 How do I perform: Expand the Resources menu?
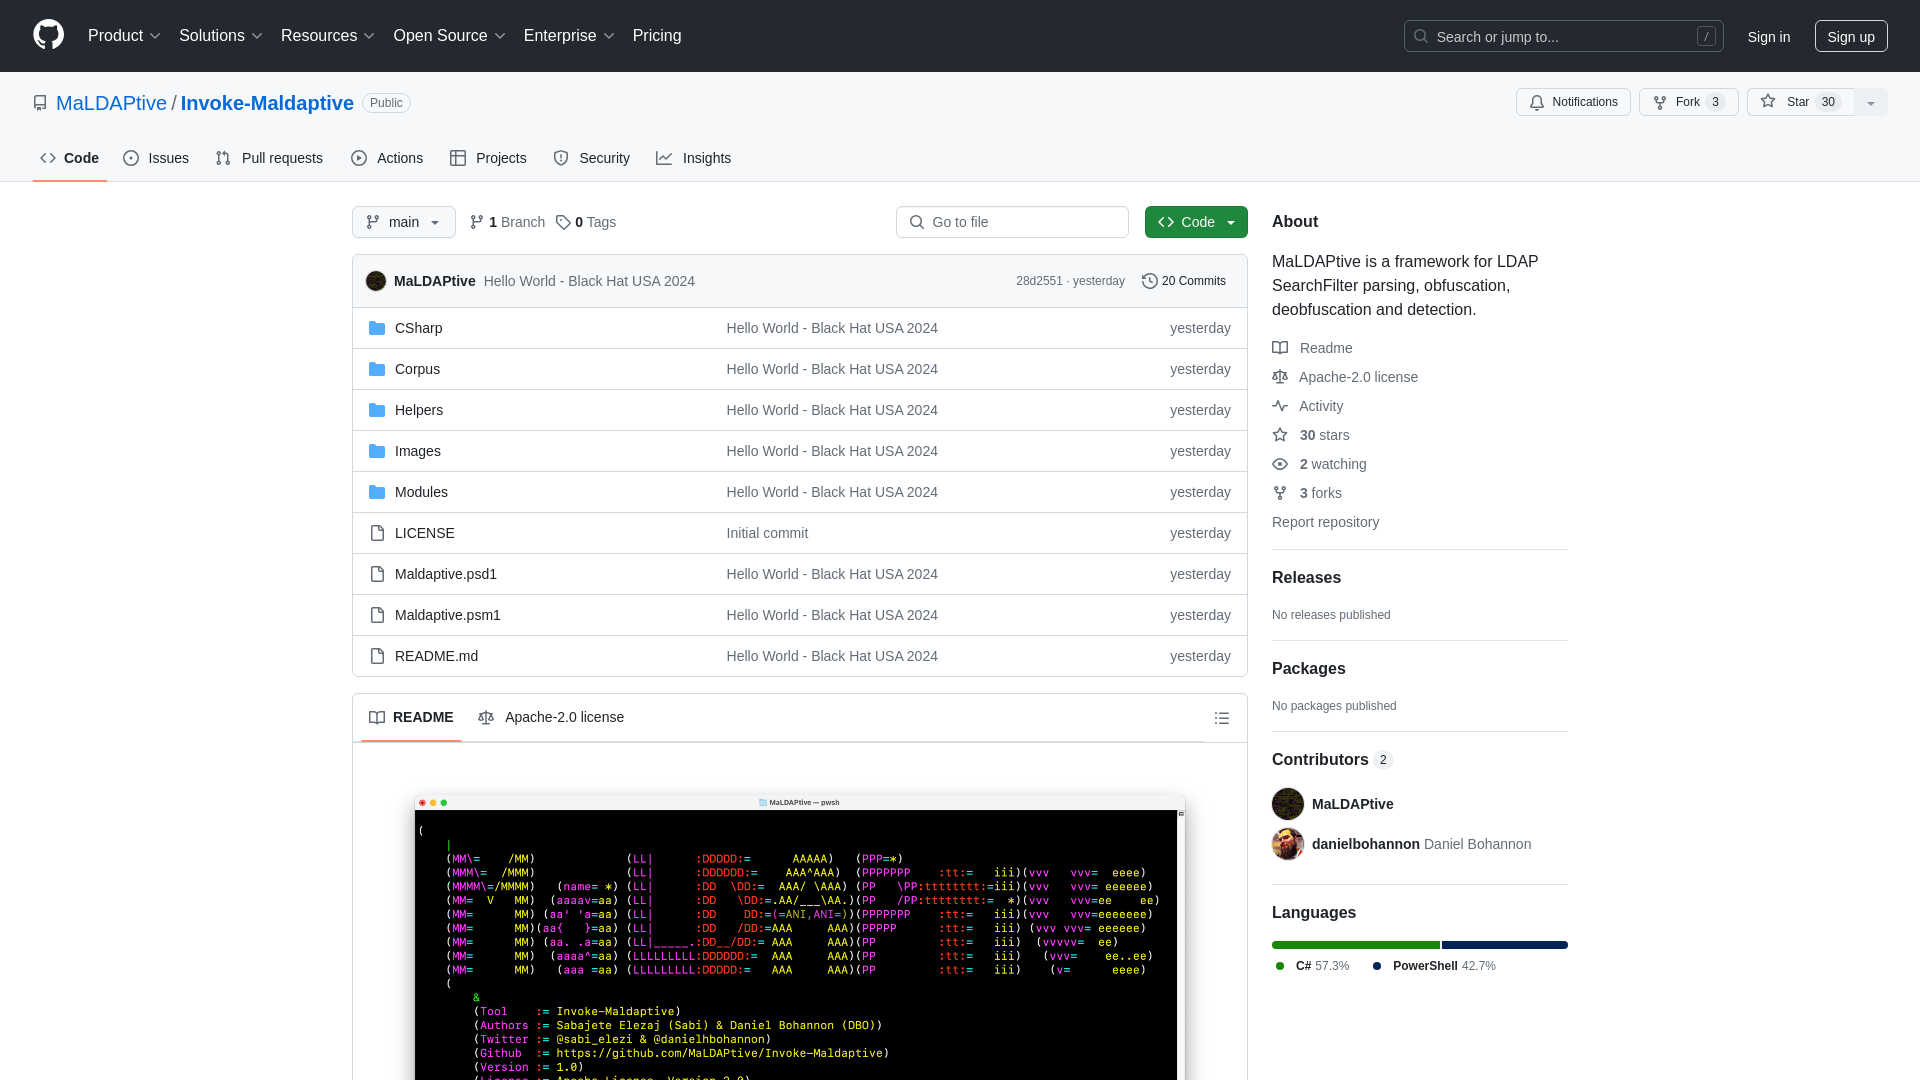pyautogui.click(x=328, y=36)
